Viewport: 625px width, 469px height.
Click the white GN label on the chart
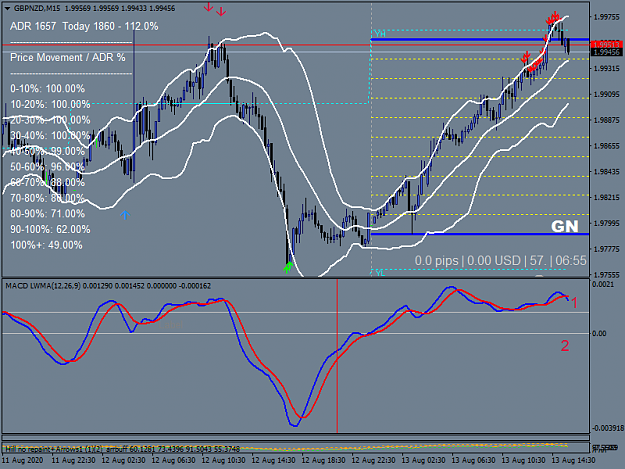tap(564, 226)
